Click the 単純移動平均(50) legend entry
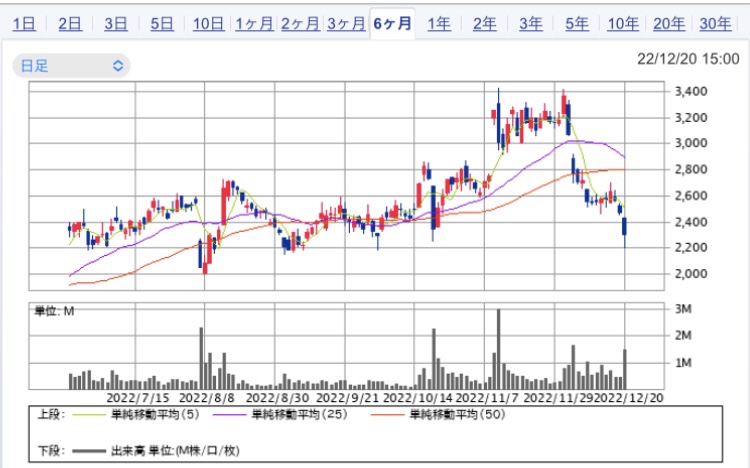Viewport: 750px width, 468px height. tap(438, 414)
